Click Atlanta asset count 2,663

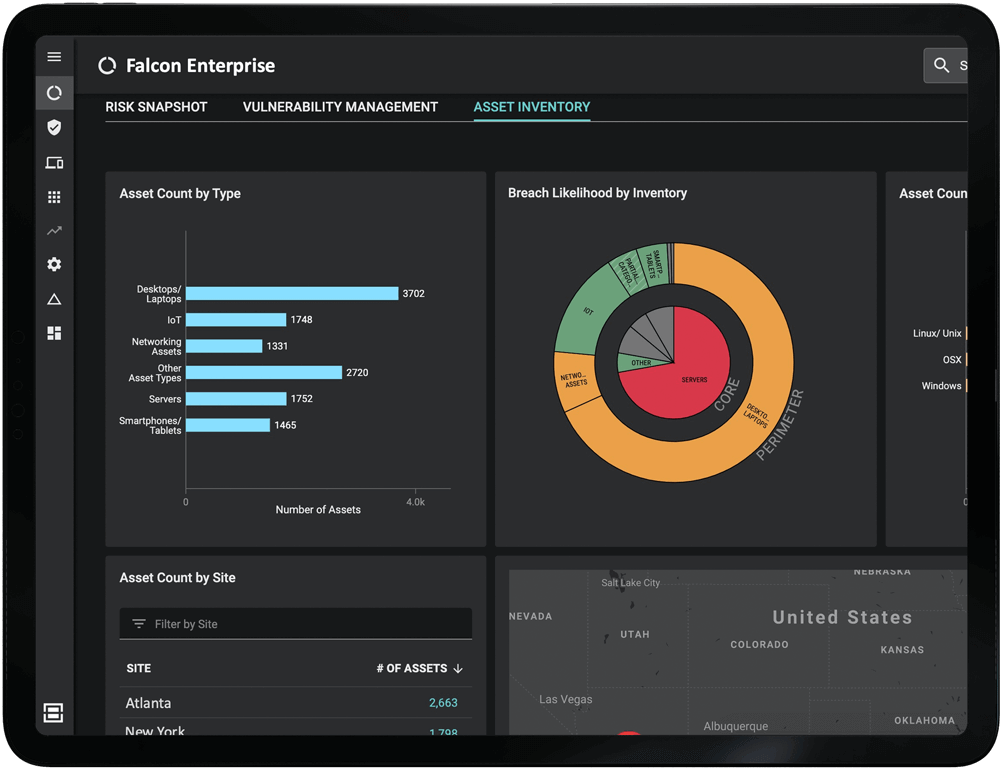pyautogui.click(x=443, y=703)
